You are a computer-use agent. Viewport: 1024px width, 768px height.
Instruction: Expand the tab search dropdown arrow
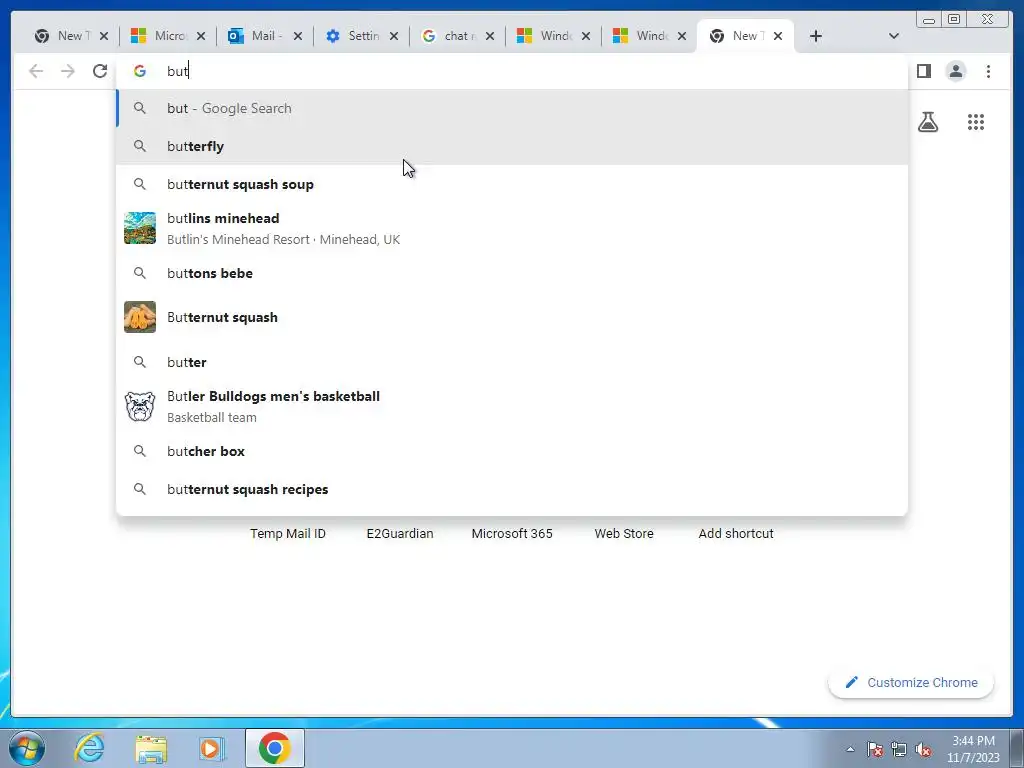point(893,36)
